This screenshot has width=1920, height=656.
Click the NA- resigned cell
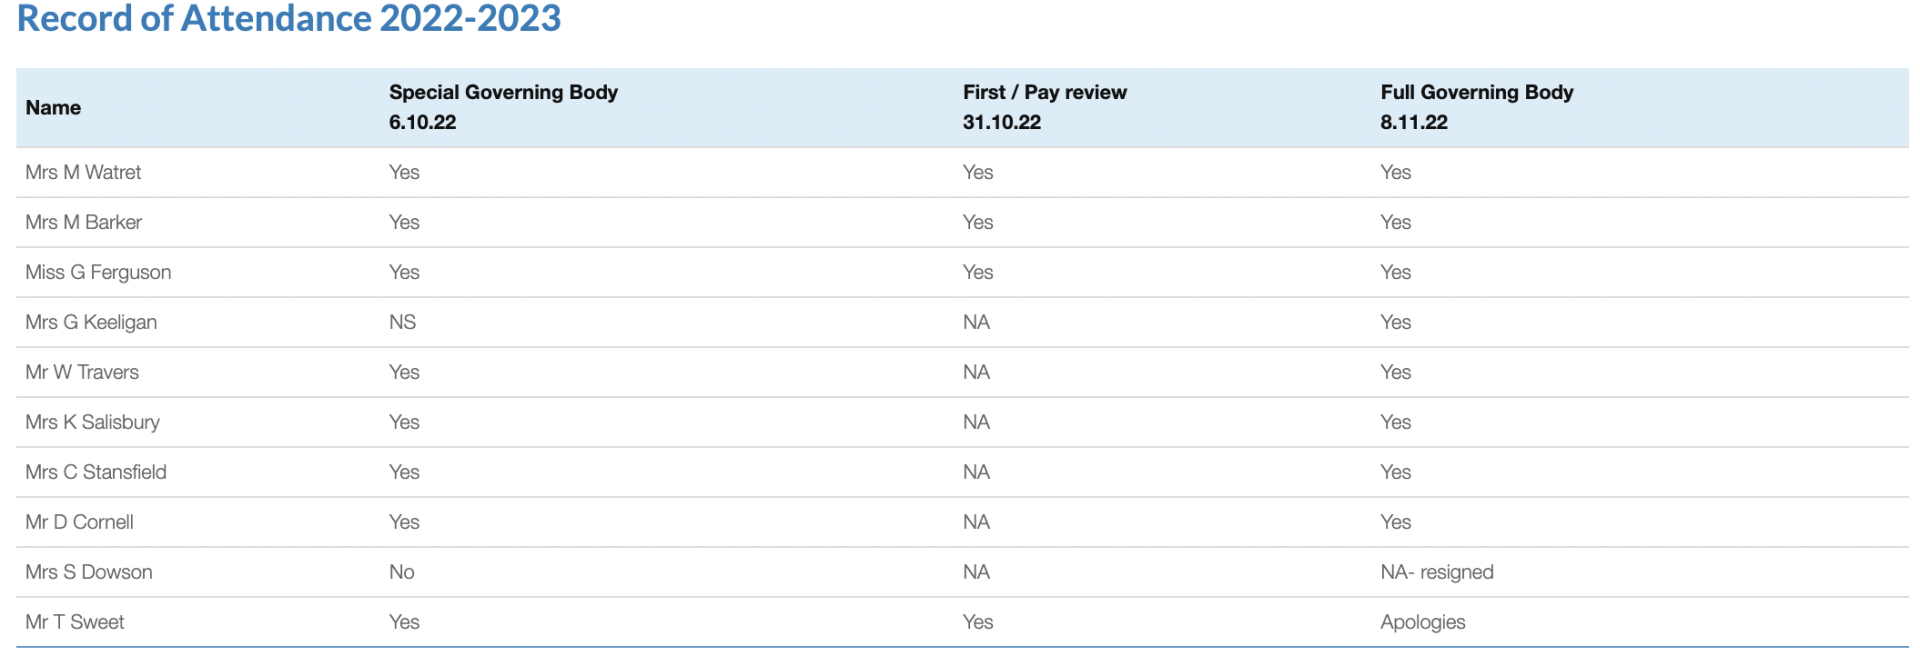pos(1436,572)
